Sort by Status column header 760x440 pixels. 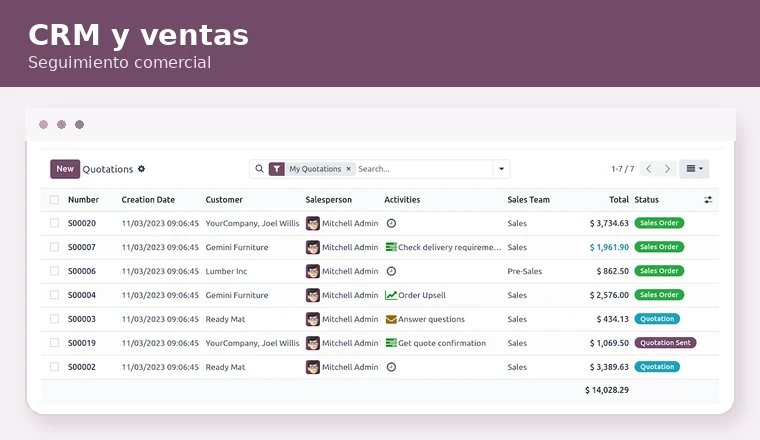coord(647,200)
